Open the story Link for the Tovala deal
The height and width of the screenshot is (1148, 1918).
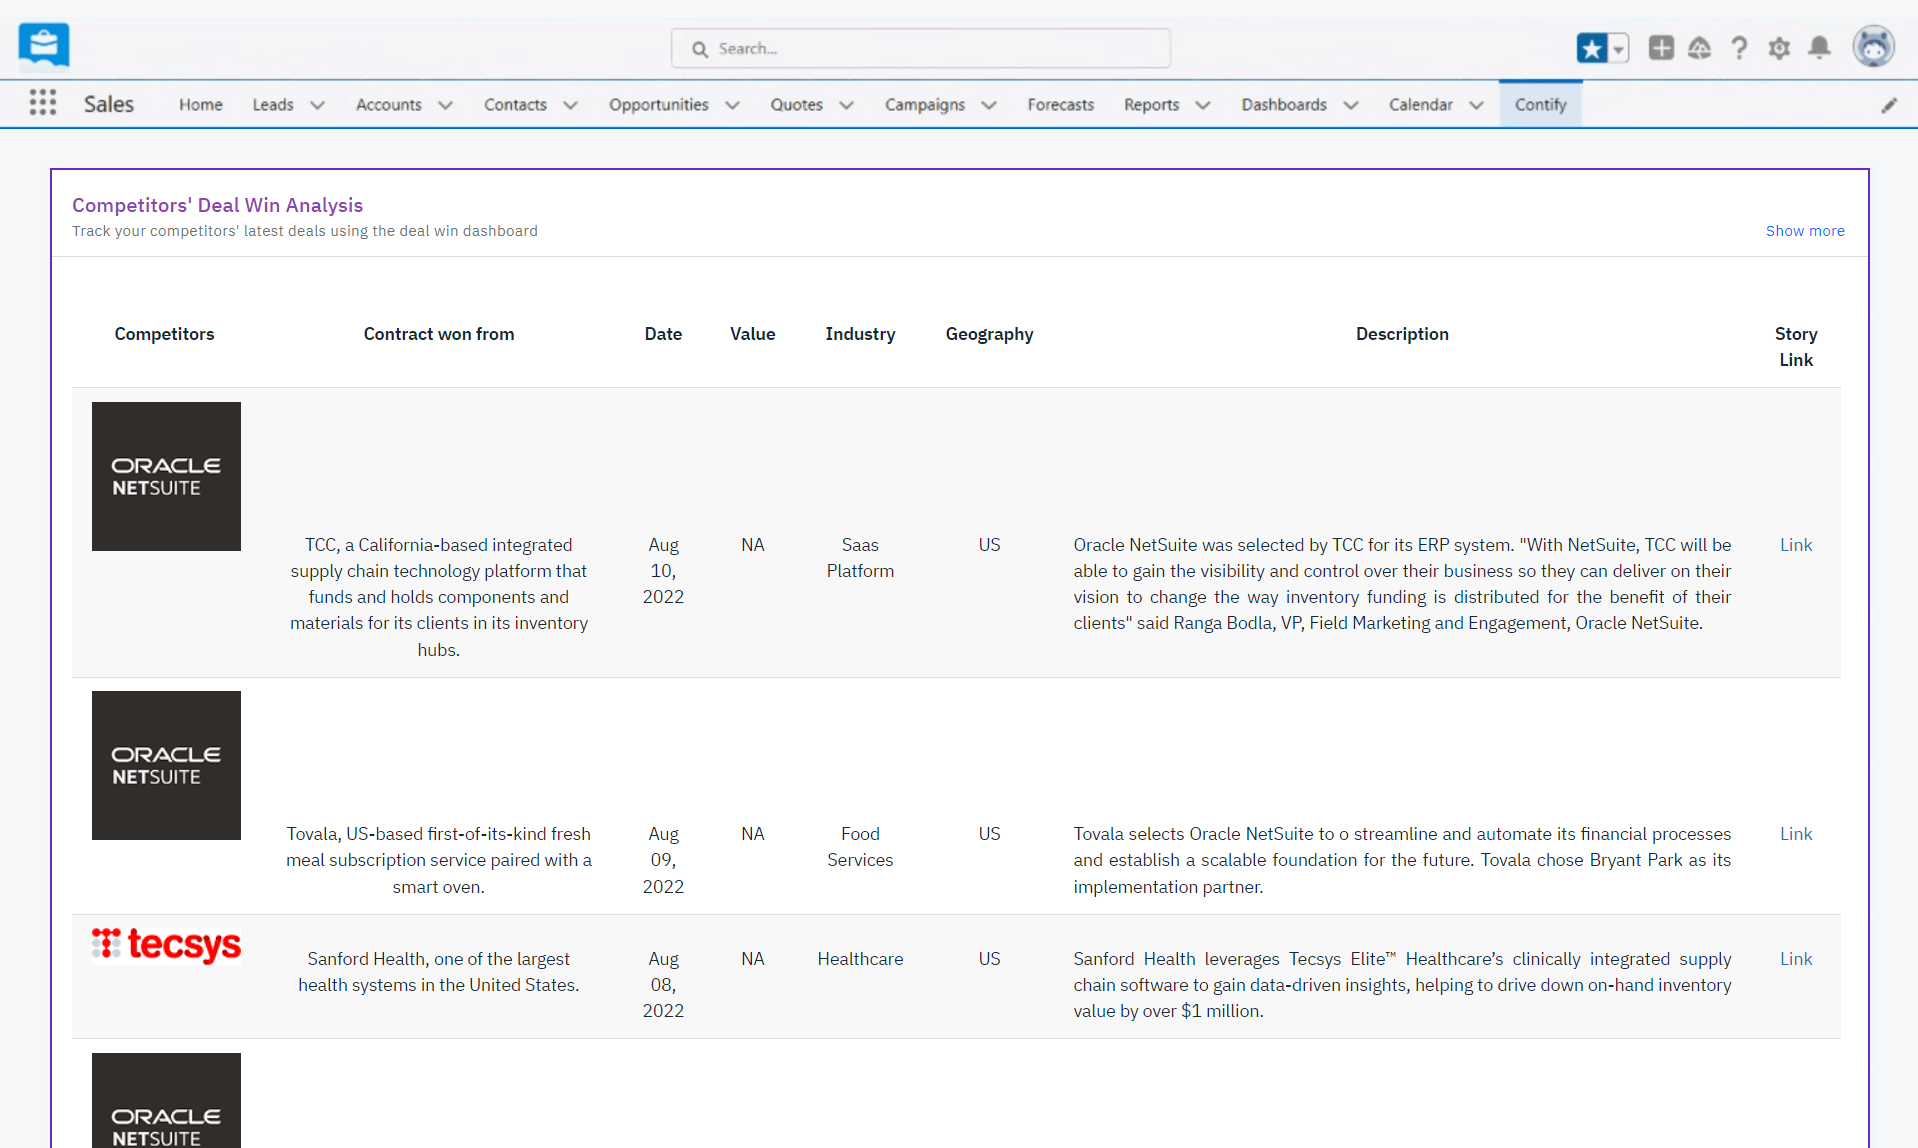(1796, 834)
